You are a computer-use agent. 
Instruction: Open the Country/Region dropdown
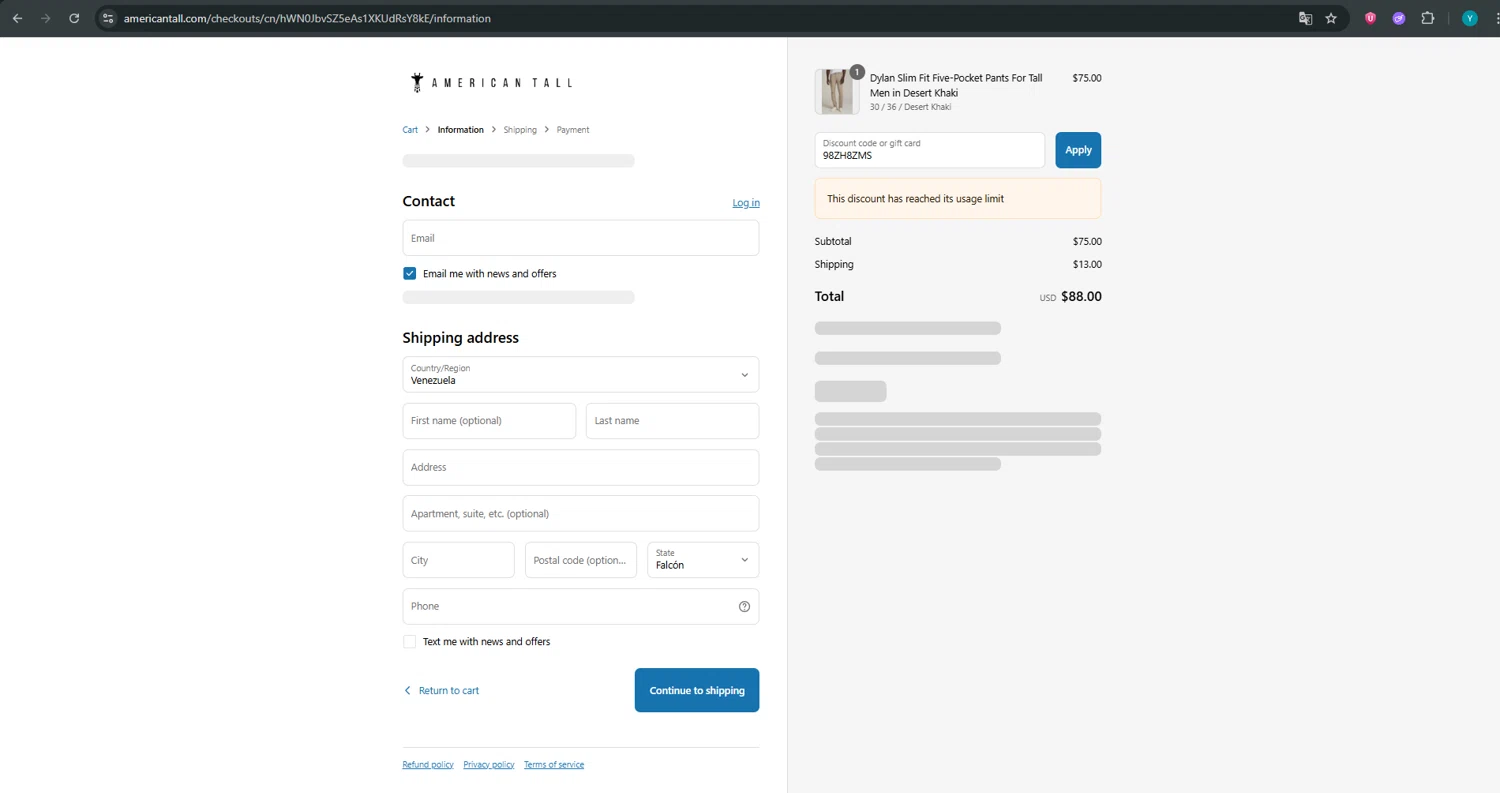[581, 375]
